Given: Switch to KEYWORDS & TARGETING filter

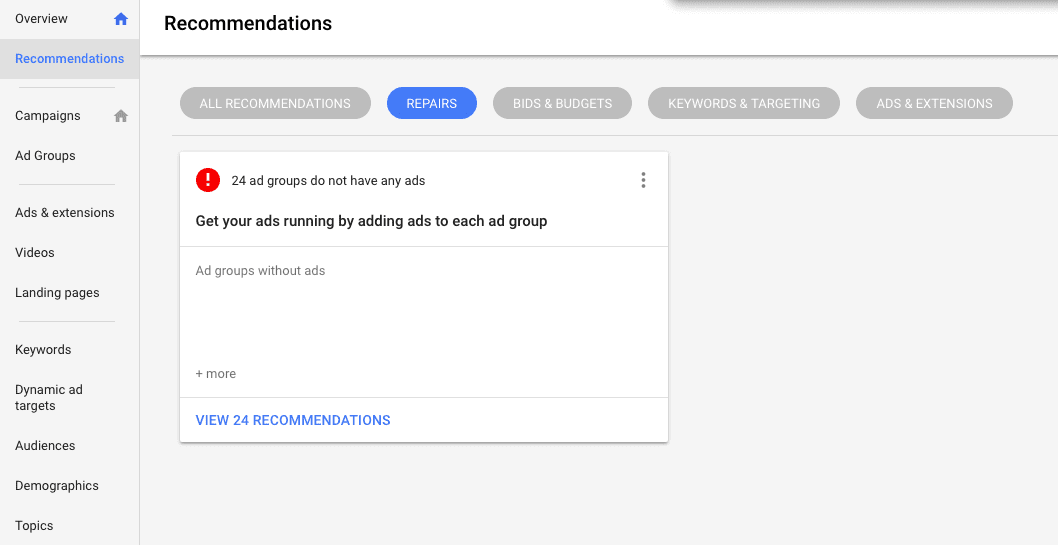Looking at the screenshot, I should (744, 103).
